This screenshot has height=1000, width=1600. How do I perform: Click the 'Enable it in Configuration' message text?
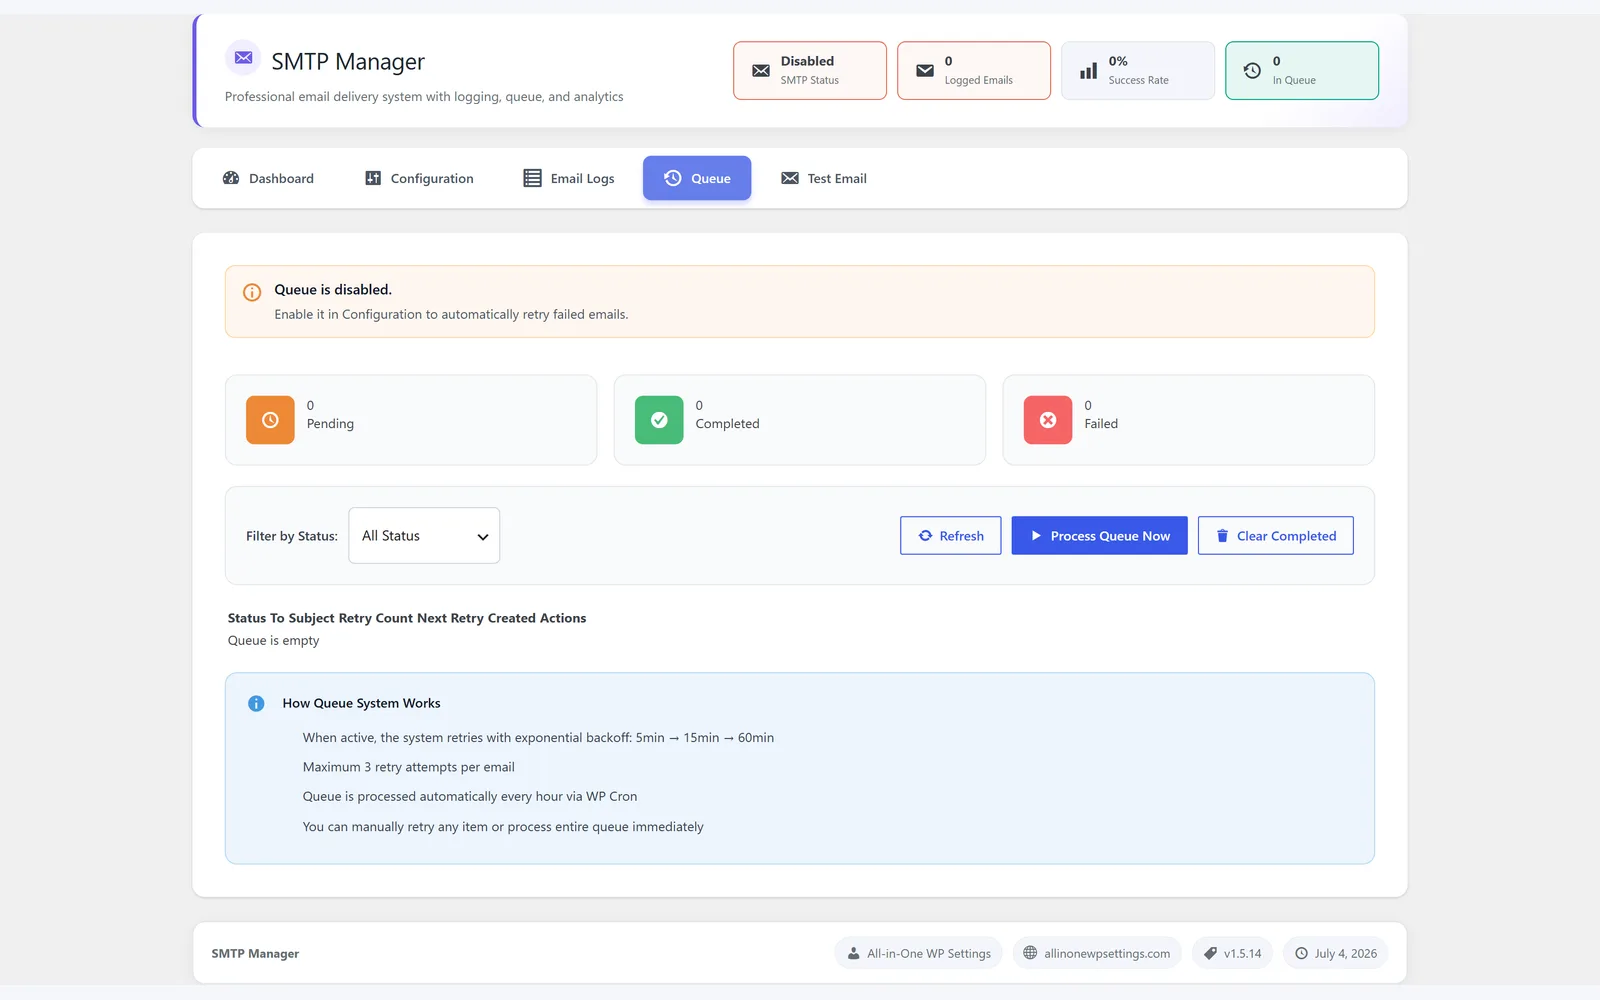(451, 314)
